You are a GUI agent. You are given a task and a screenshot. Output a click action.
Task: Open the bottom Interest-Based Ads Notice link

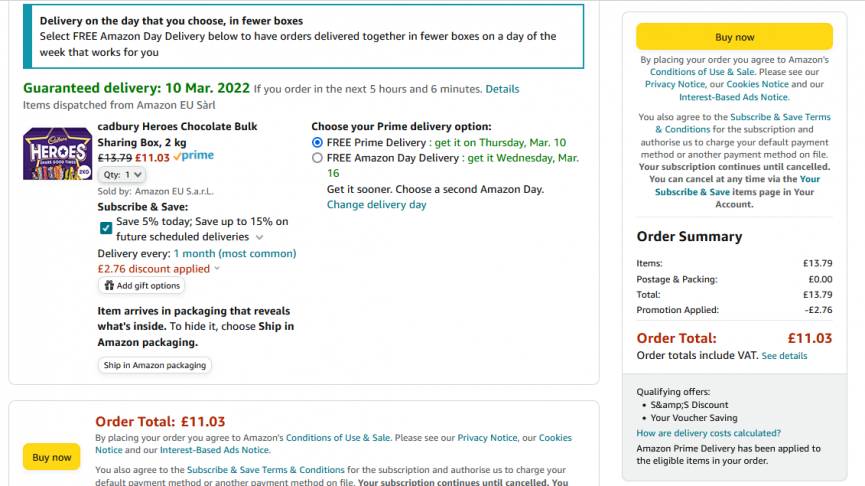click(214, 450)
